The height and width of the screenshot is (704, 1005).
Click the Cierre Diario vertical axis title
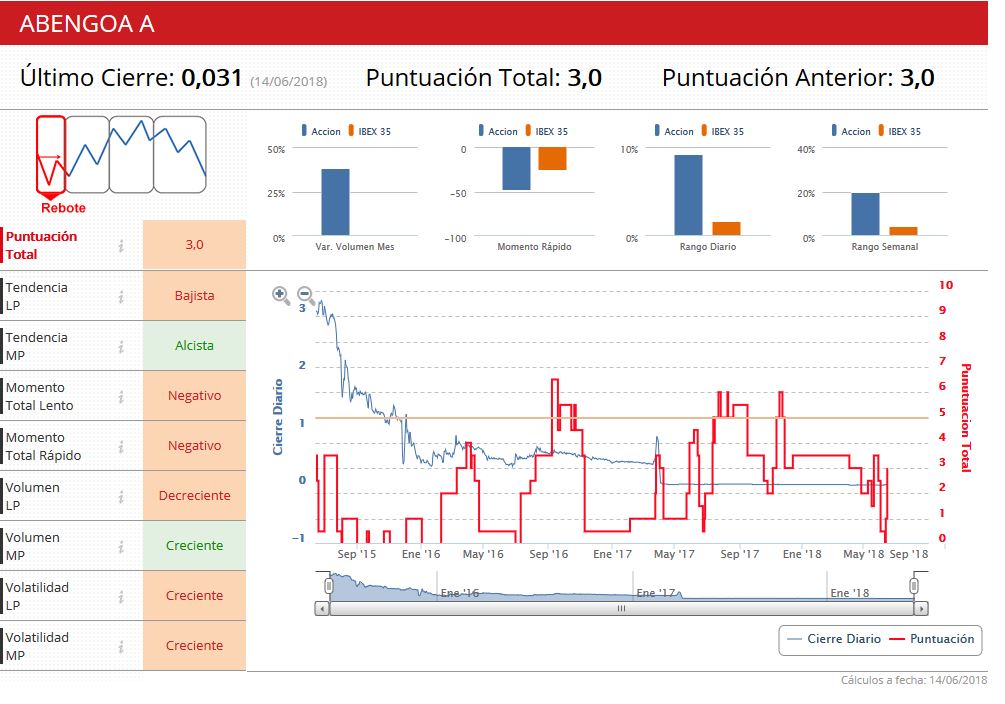click(x=278, y=417)
